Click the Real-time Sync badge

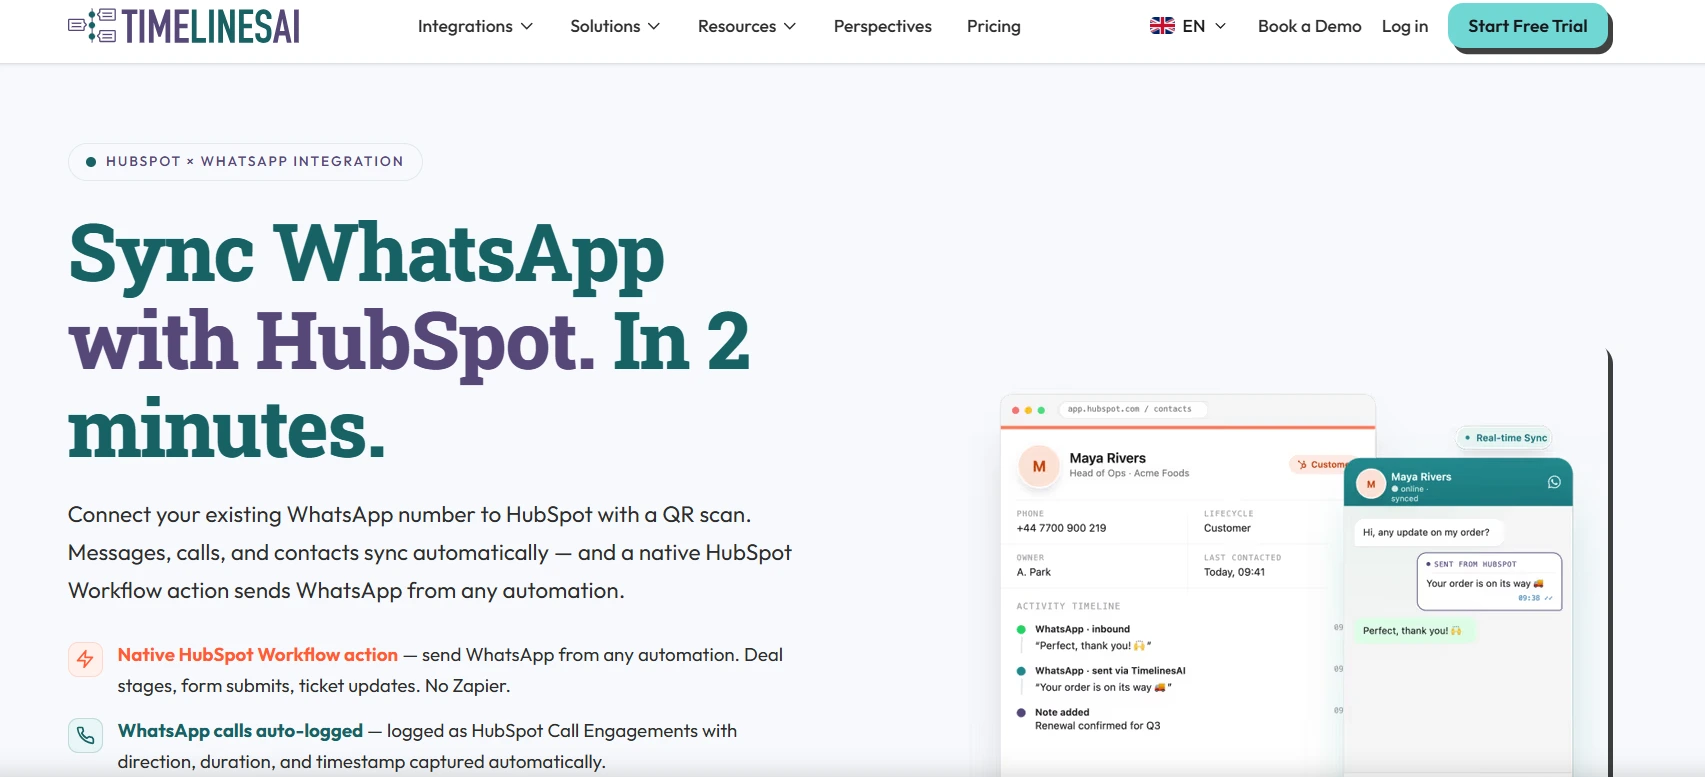(1505, 438)
